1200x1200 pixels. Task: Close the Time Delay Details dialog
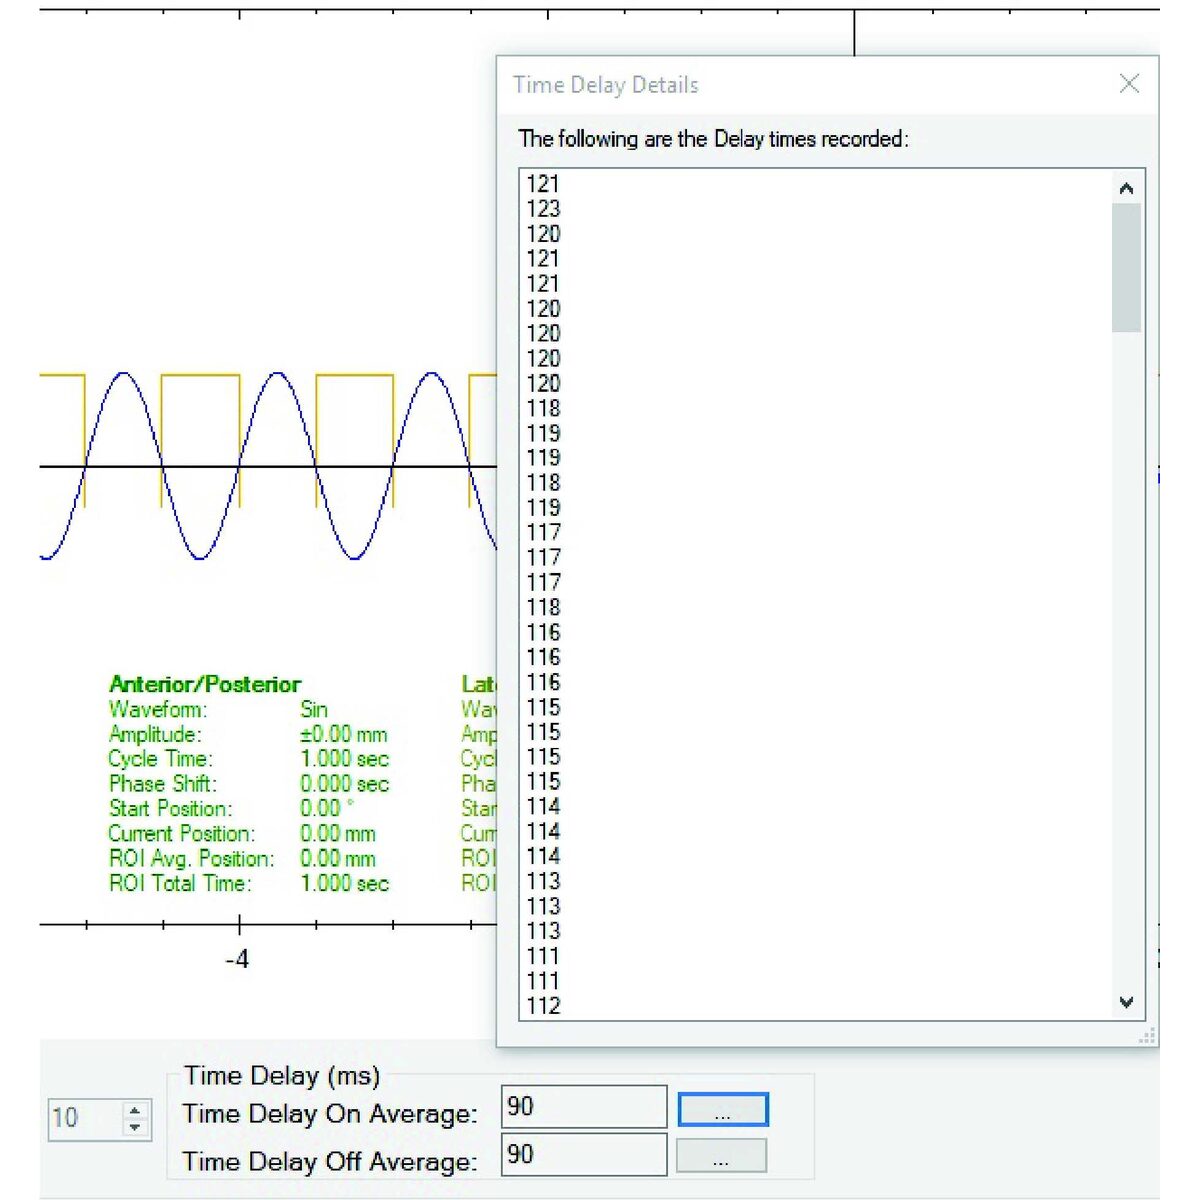click(x=1129, y=84)
